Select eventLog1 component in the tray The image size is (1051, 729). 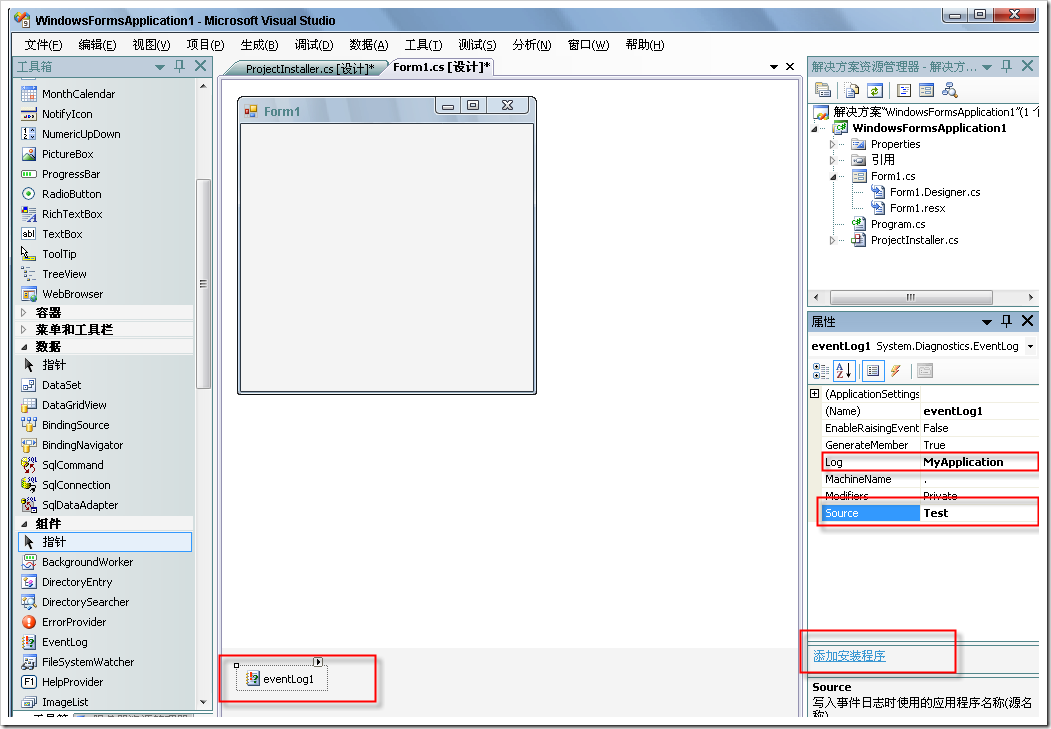[x=281, y=679]
